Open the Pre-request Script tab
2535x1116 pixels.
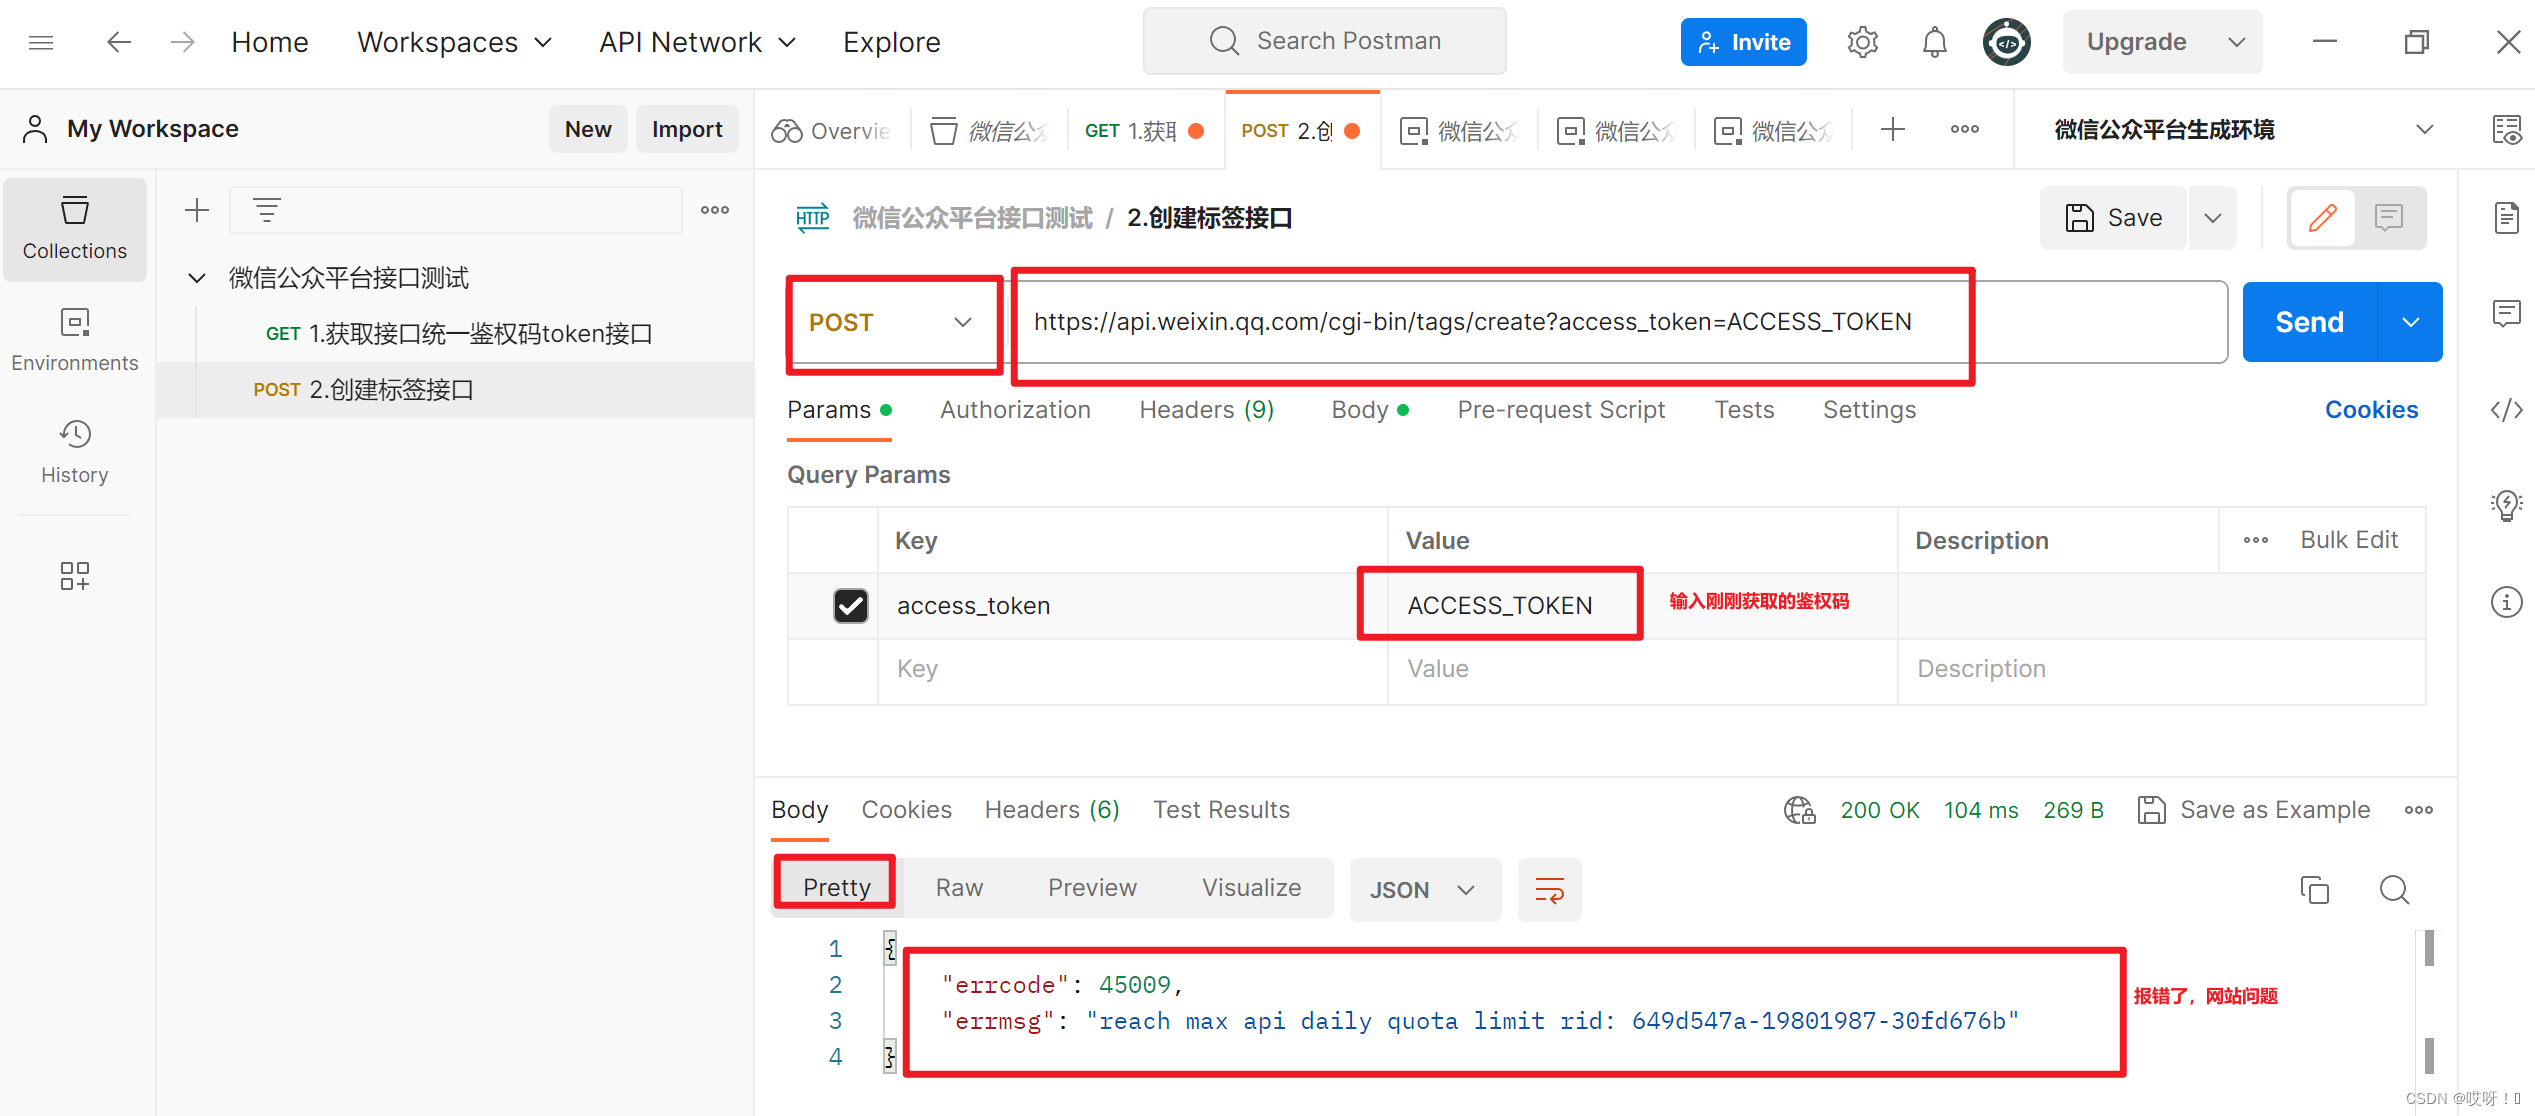tap(1561, 409)
